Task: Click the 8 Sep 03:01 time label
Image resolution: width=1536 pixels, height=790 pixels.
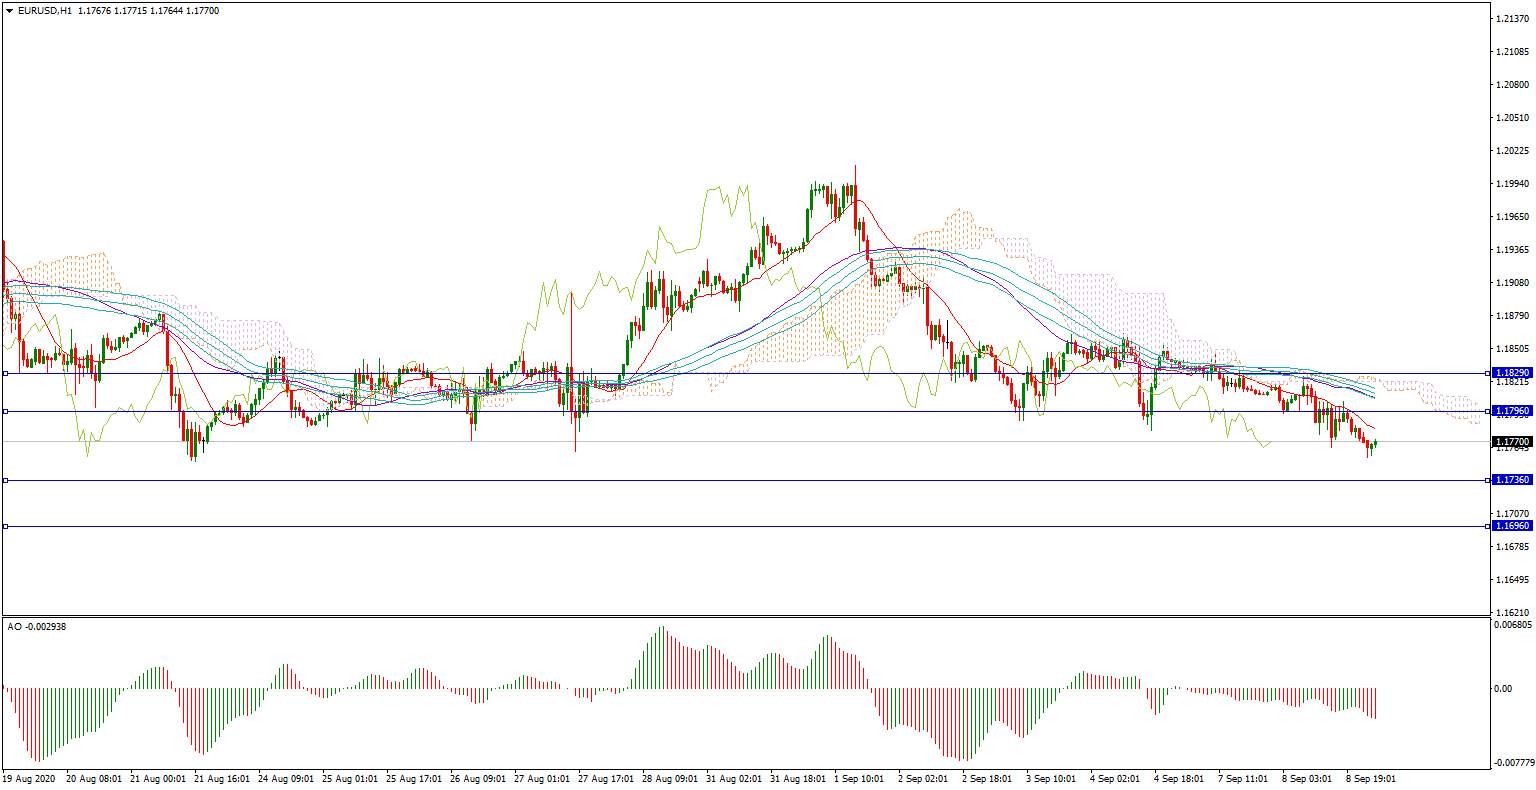Action: [1307, 778]
